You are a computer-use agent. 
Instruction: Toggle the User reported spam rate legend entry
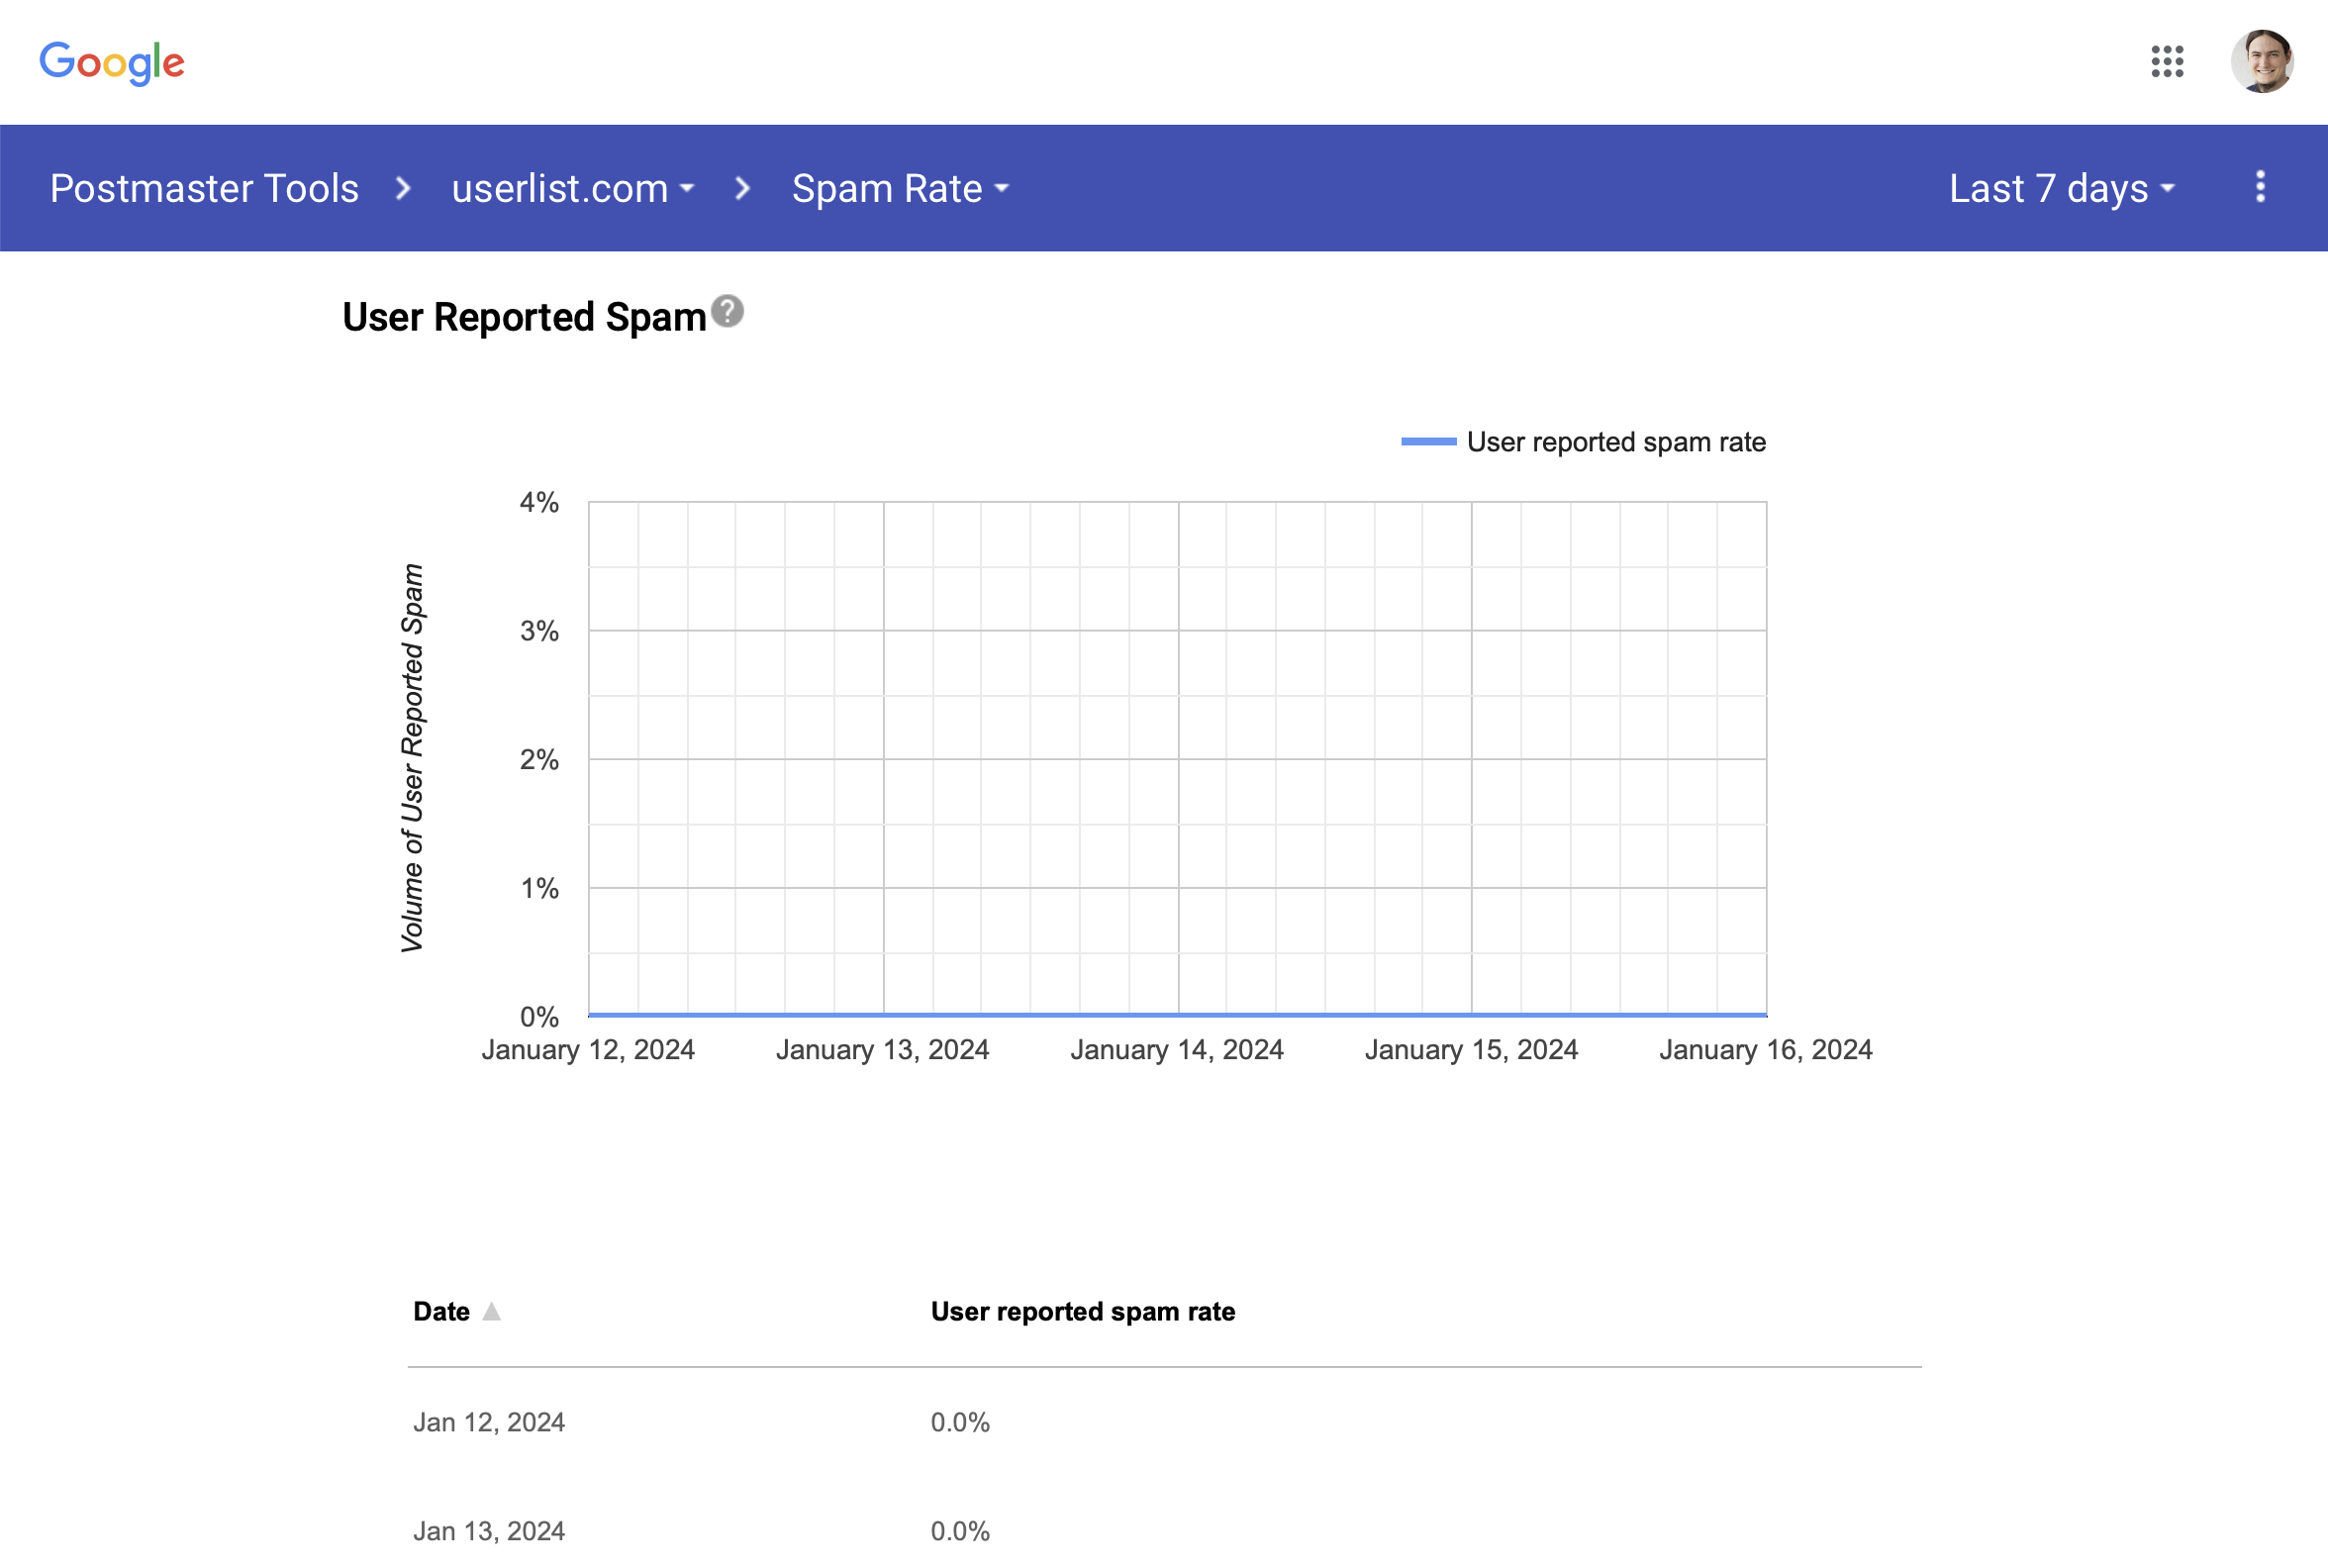click(1585, 441)
